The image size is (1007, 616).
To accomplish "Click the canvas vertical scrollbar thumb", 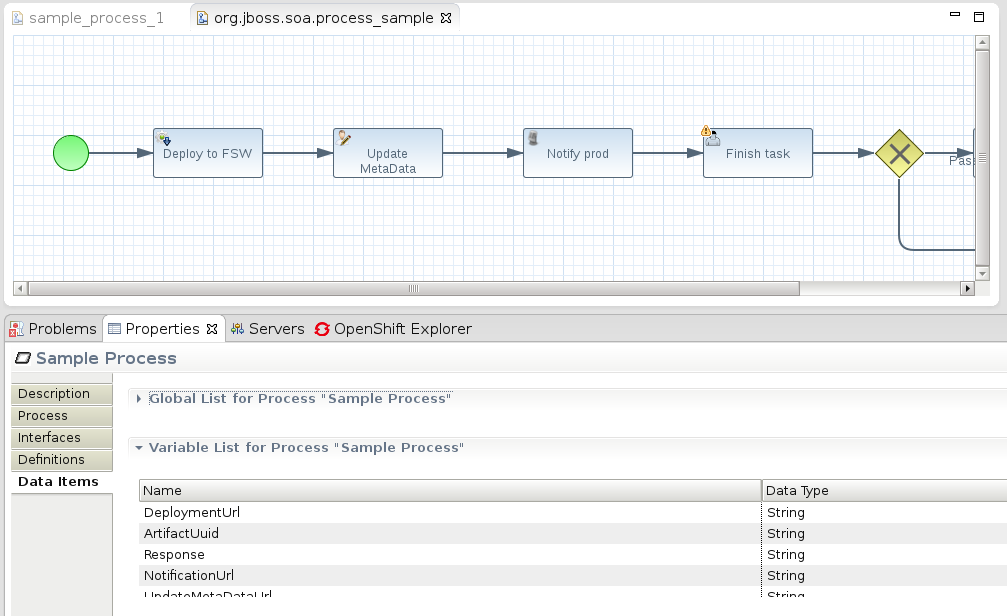I will point(982,158).
